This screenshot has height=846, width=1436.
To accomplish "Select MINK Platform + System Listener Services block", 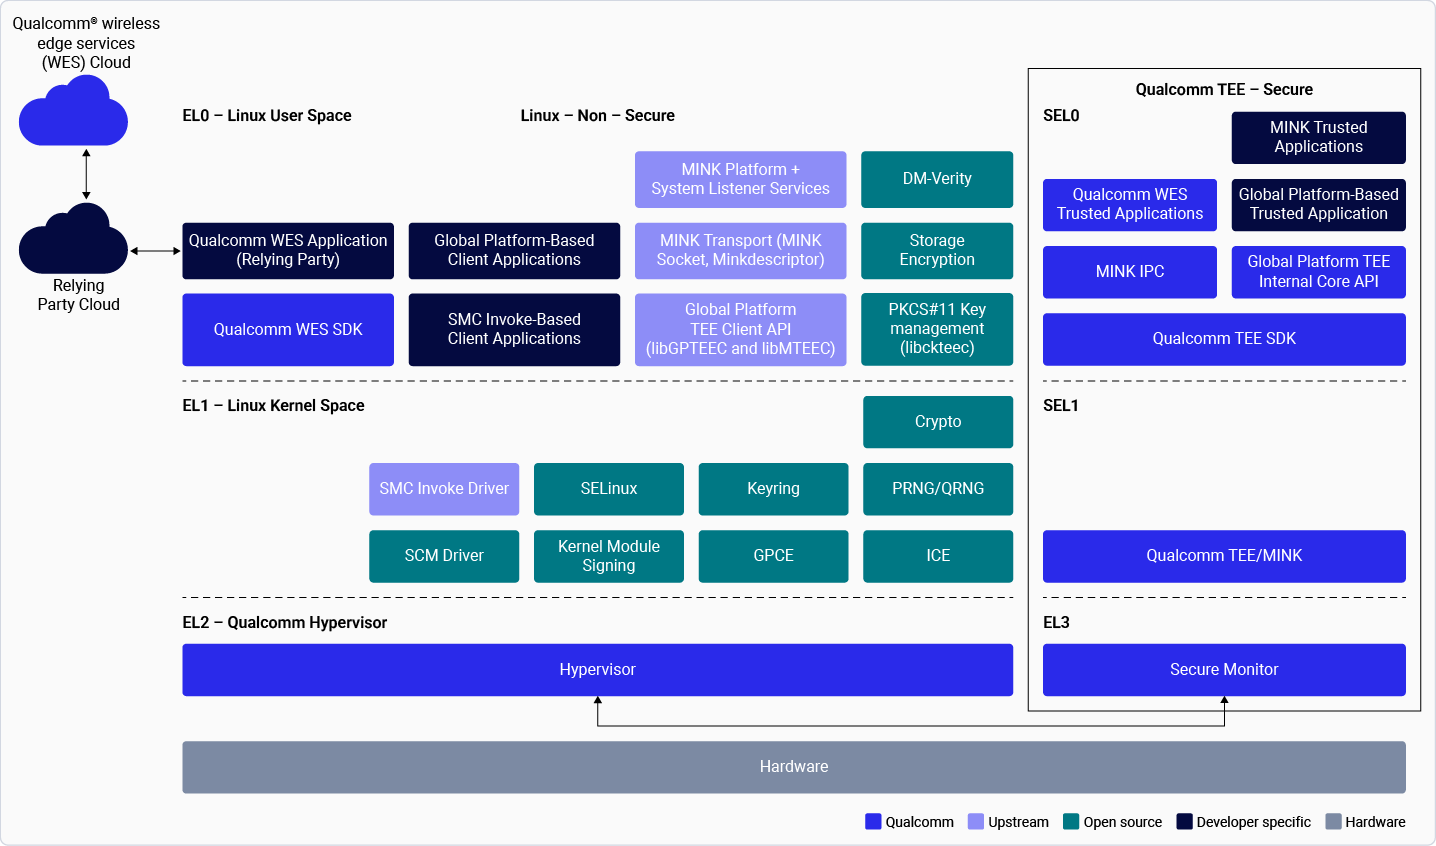I will (741, 179).
